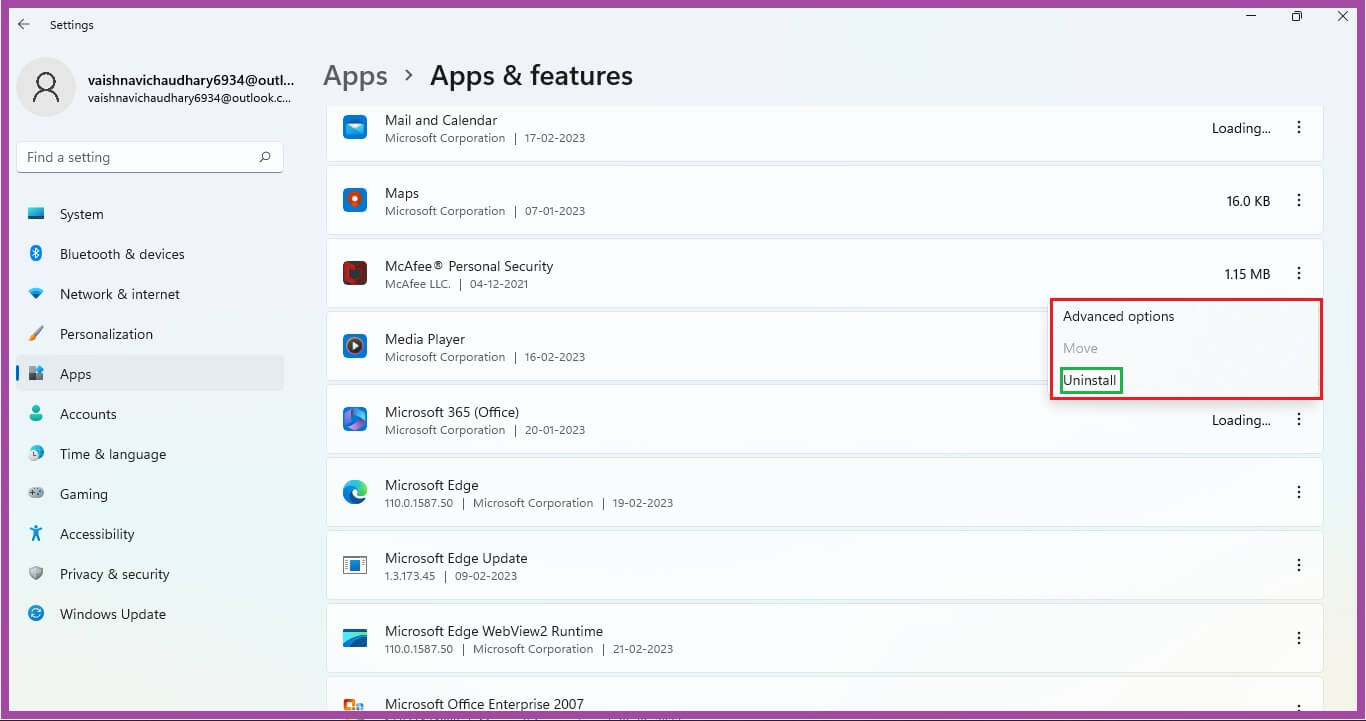Click the System monitor icon
Viewport: 1366px width, 721px height.
click(36, 214)
